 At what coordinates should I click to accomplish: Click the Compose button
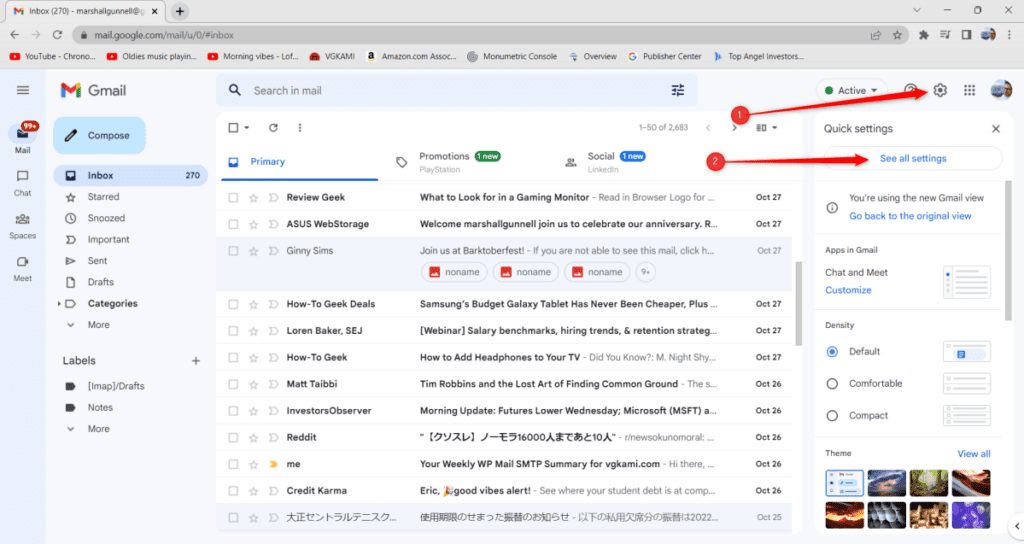[99, 135]
